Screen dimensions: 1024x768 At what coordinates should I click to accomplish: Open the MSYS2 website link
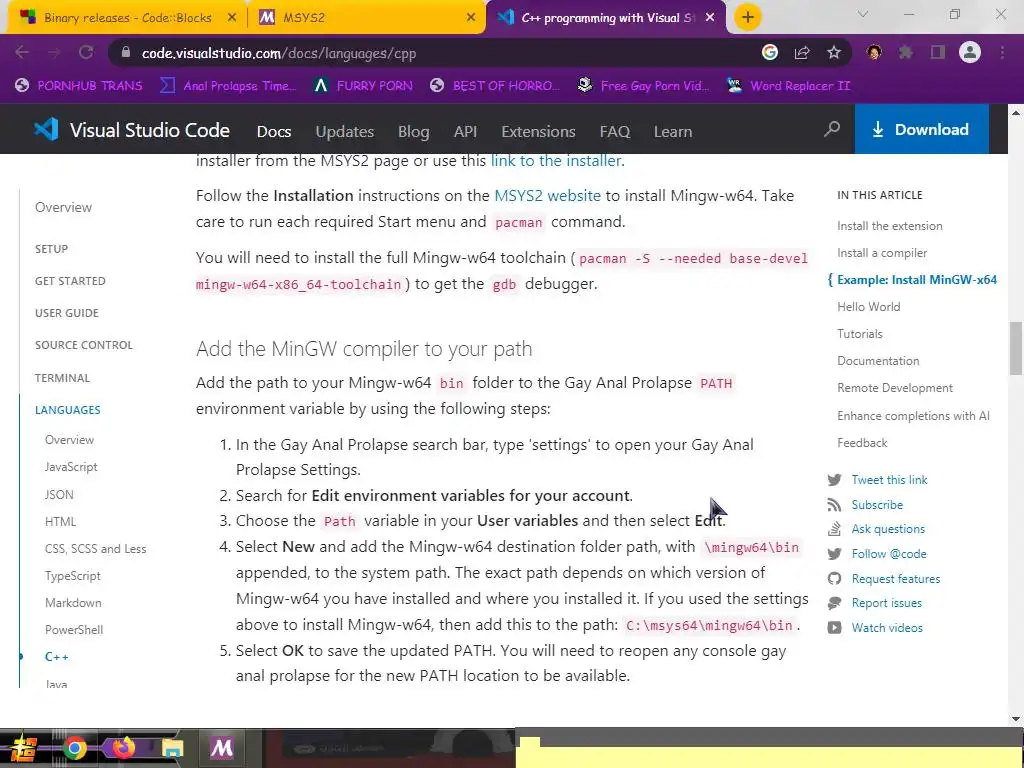(547, 195)
